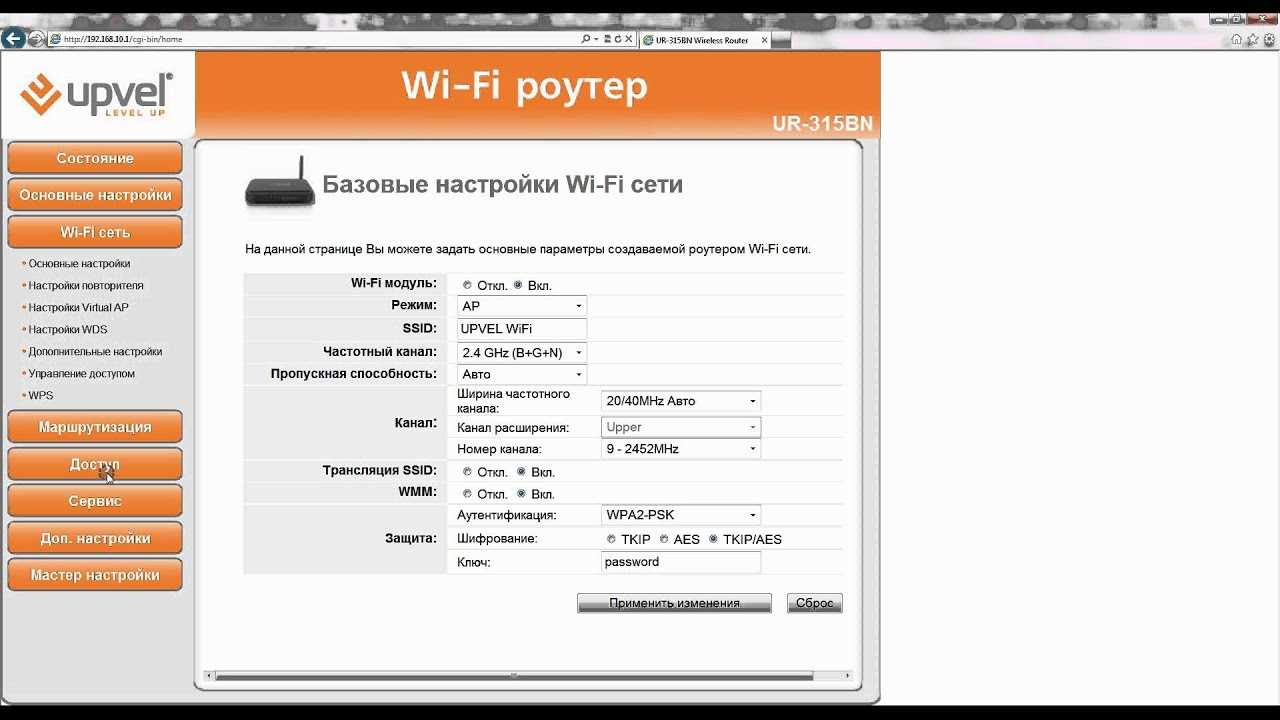Go to WPS link
Viewport: 1280px width, 720px height.
41,396
